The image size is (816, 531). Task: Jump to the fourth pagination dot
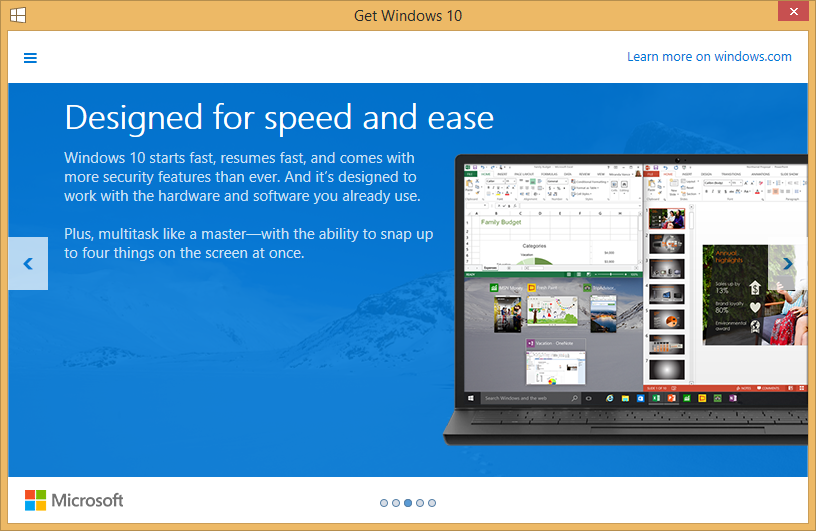pos(420,503)
